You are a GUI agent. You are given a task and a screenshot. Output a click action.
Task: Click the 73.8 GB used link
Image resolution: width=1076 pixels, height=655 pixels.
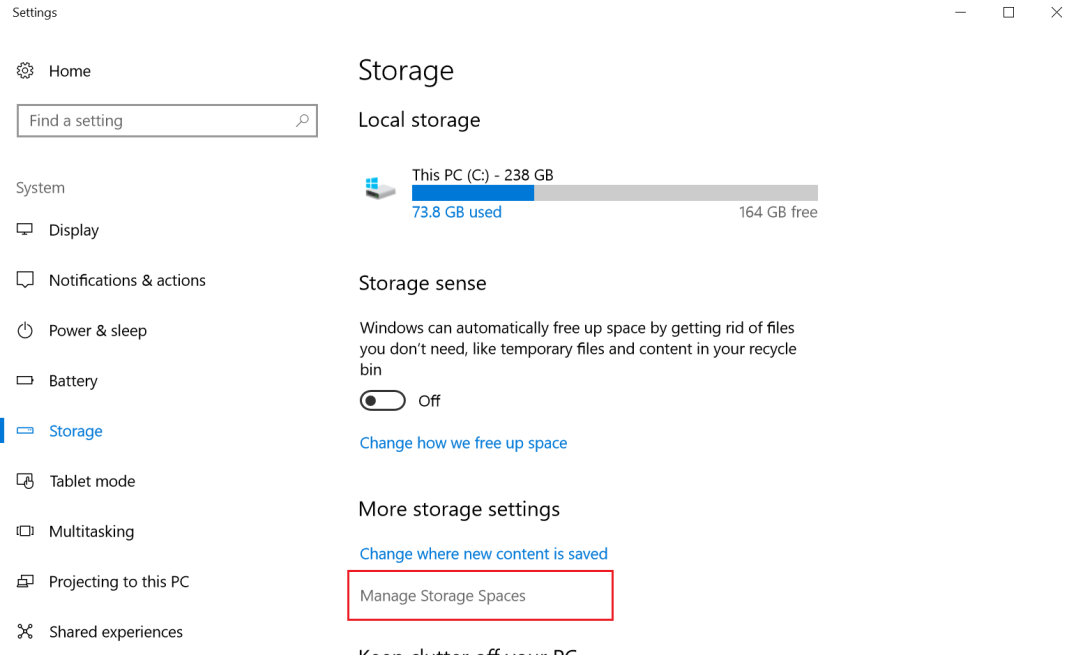tap(457, 212)
